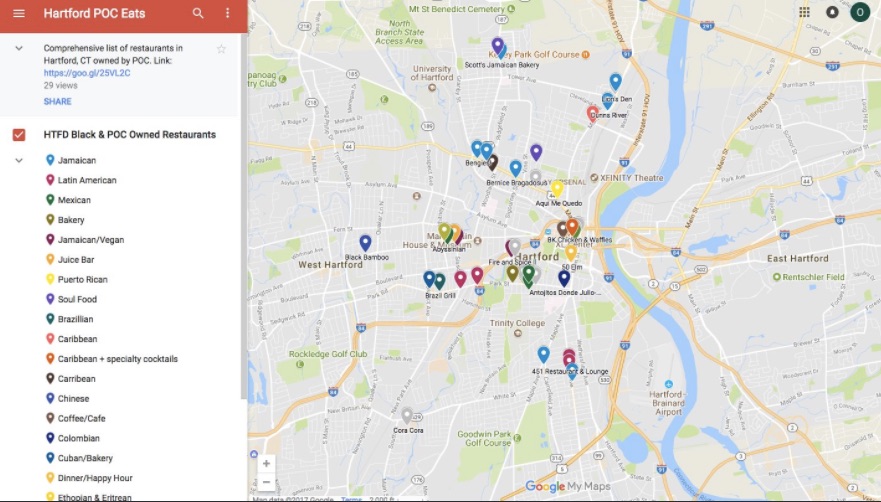The height and width of the screenshot is (502, 881).
Task: Open the Google apps grid
Action: tap(805, 12)
